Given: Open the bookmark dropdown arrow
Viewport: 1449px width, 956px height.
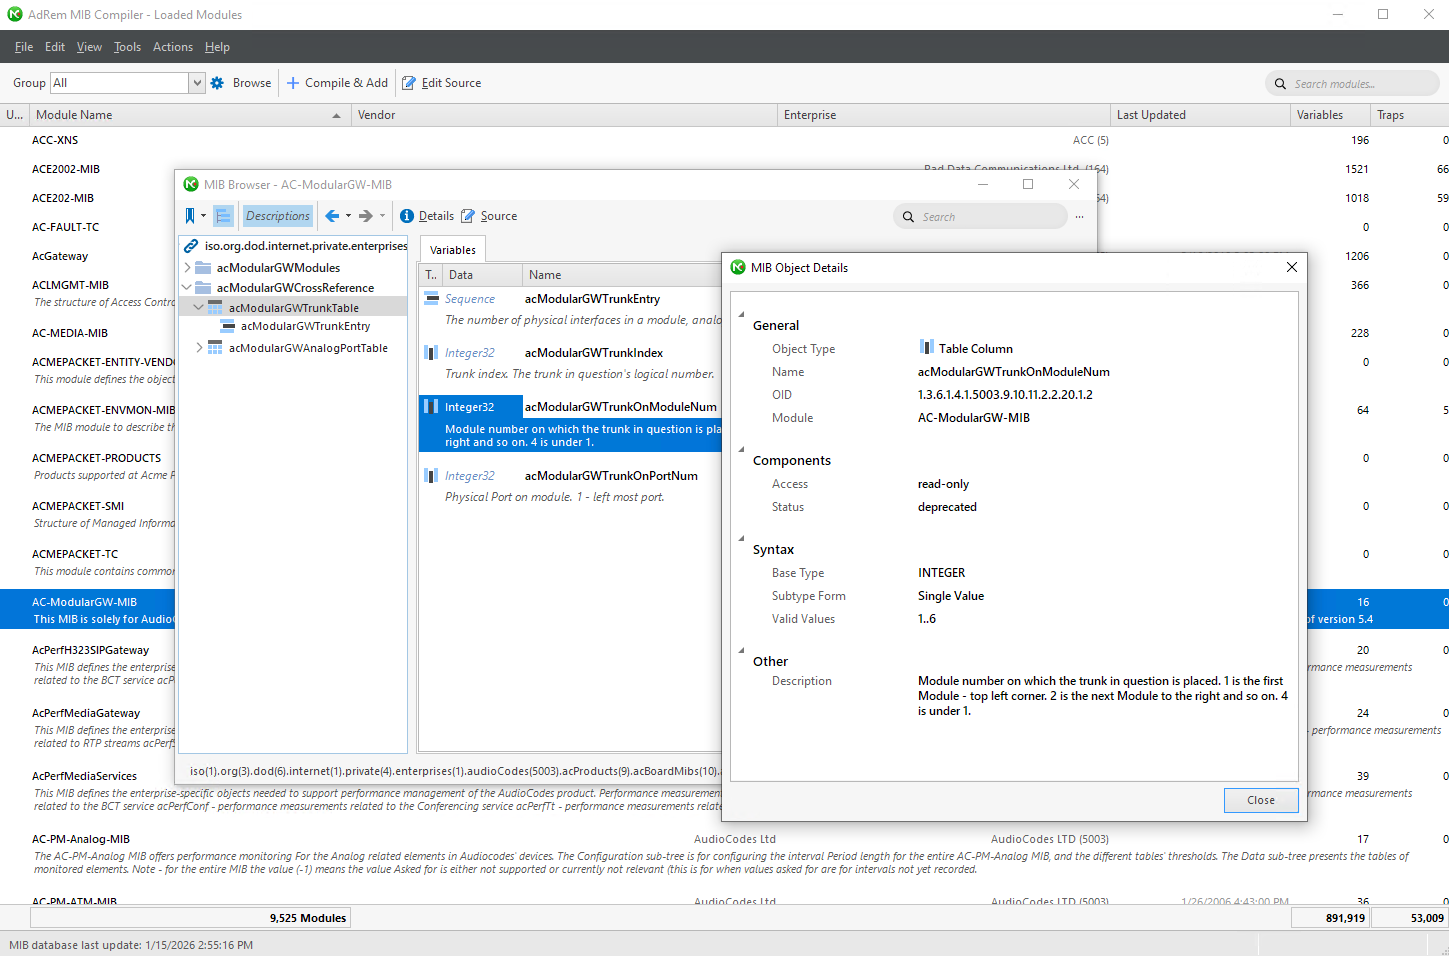Looking at the screenshot, I should pos(203,216).
